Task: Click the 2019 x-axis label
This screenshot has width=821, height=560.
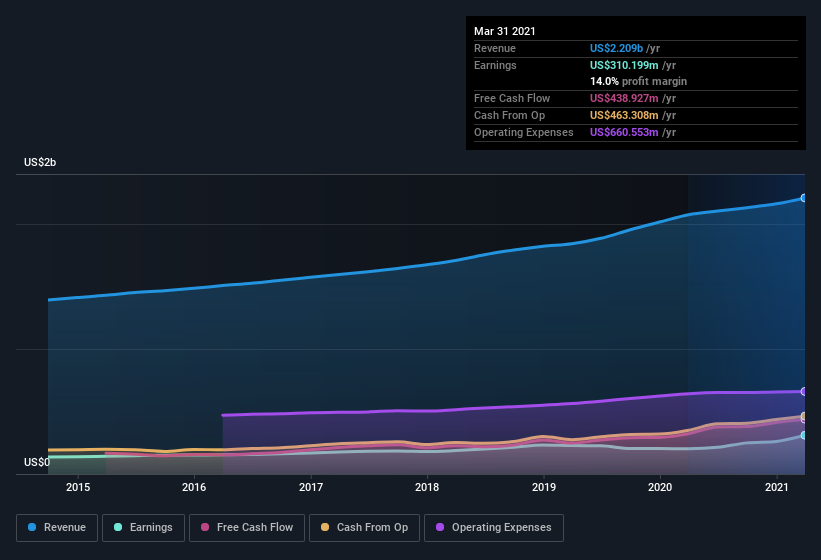Action: 544,487
